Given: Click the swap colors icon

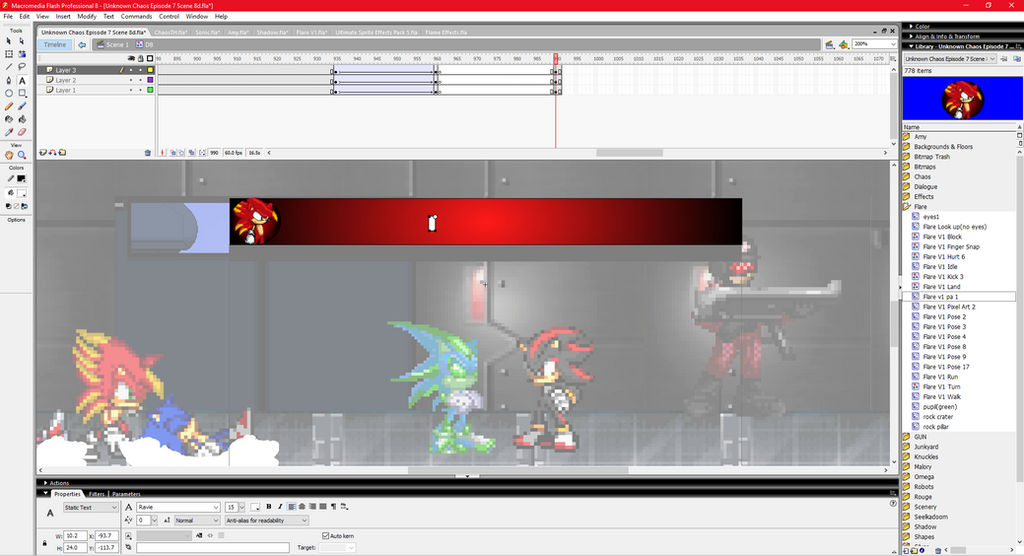Looking at the screenshot, I should click(22, 206).
